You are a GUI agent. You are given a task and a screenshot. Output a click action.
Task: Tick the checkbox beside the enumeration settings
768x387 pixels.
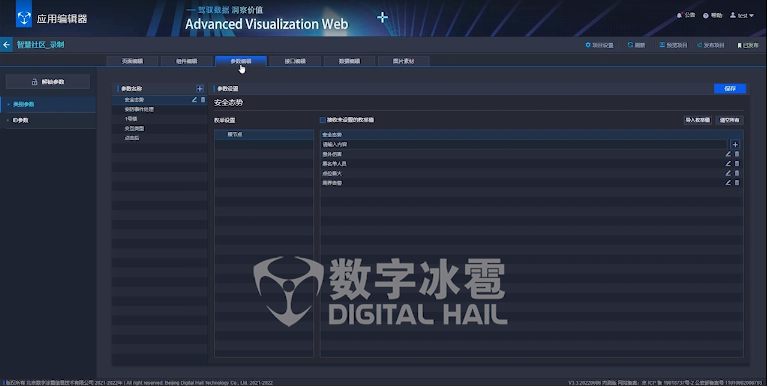point(322,120)
